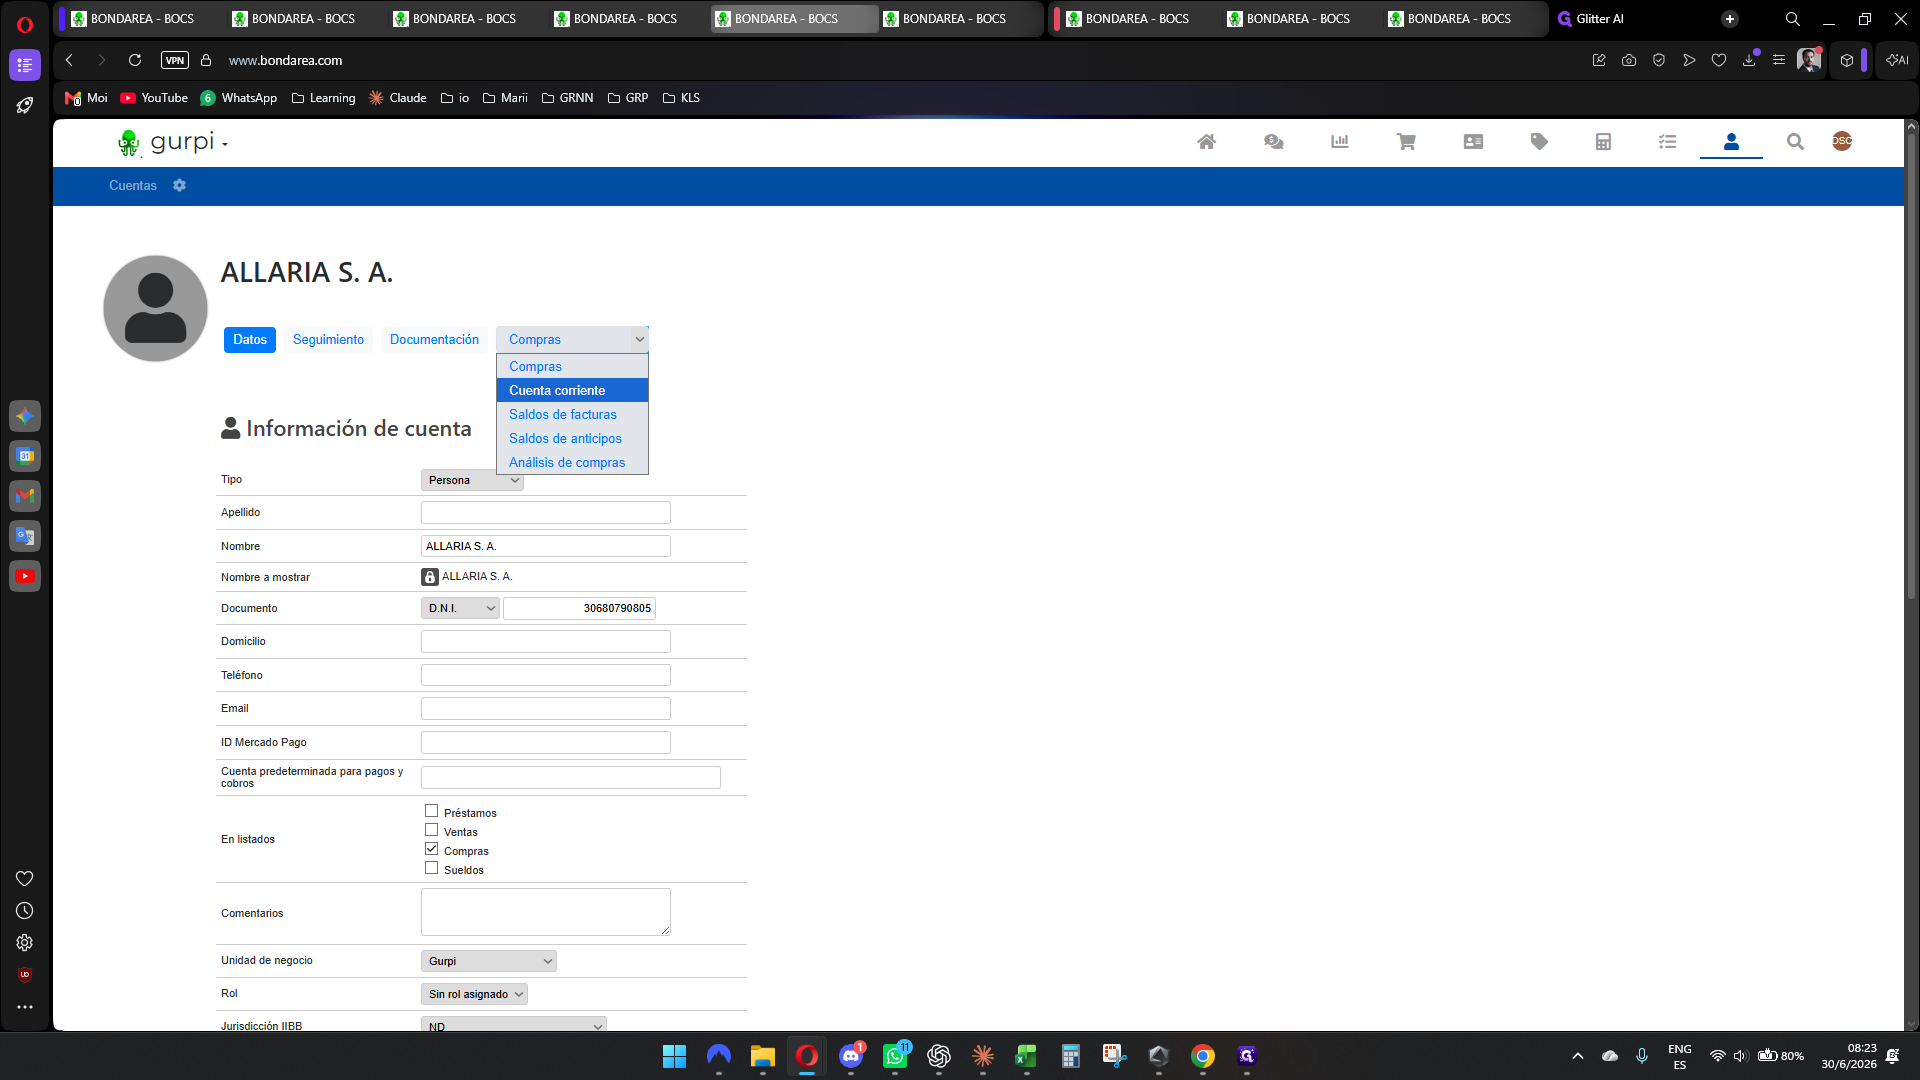The image size is (1920, 1080).
Task: Open the Documentación tab
Action: click(x=434, y=340)
